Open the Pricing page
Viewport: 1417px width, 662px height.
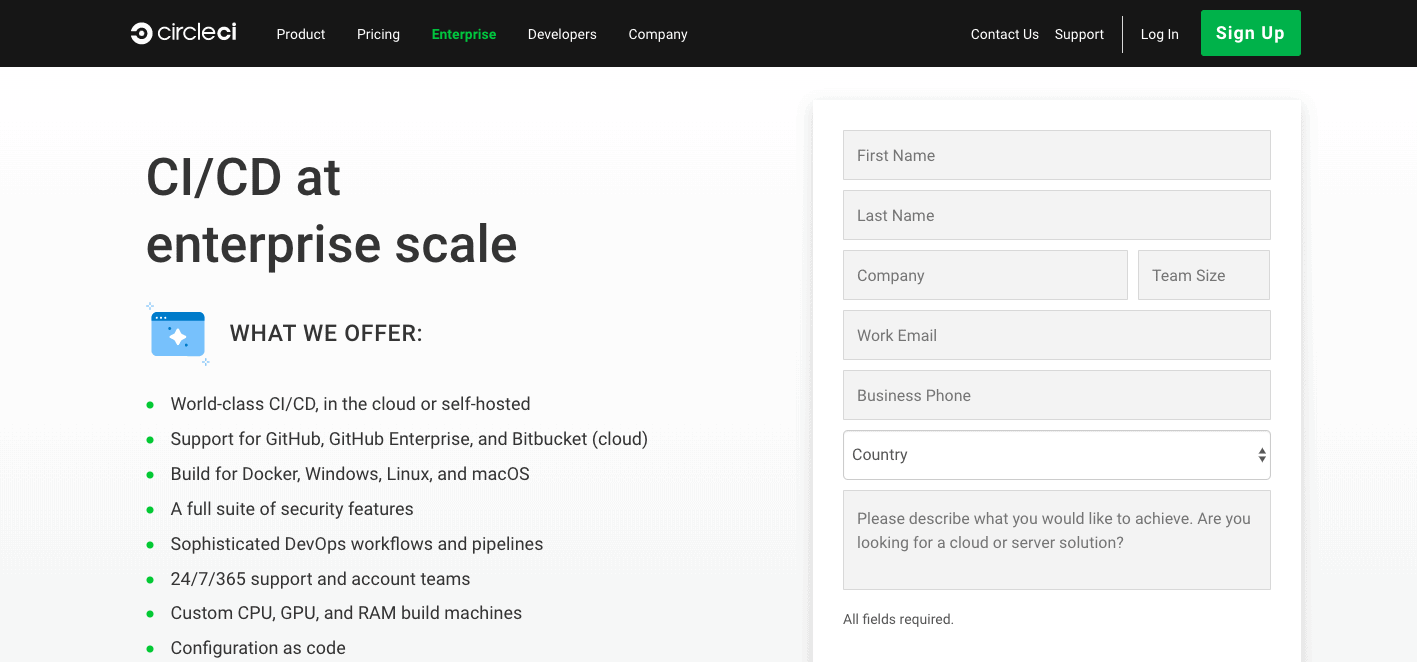coord(378,34)
